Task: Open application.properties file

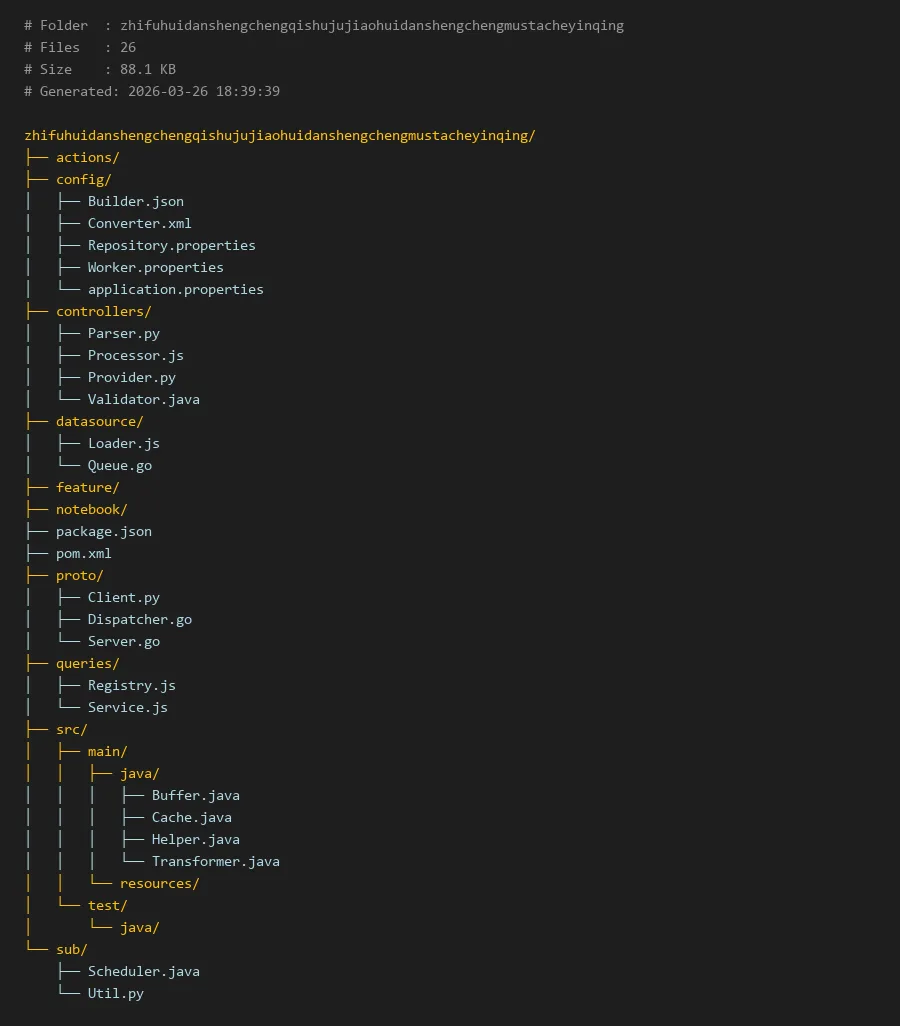Action: tap(175, 289)
